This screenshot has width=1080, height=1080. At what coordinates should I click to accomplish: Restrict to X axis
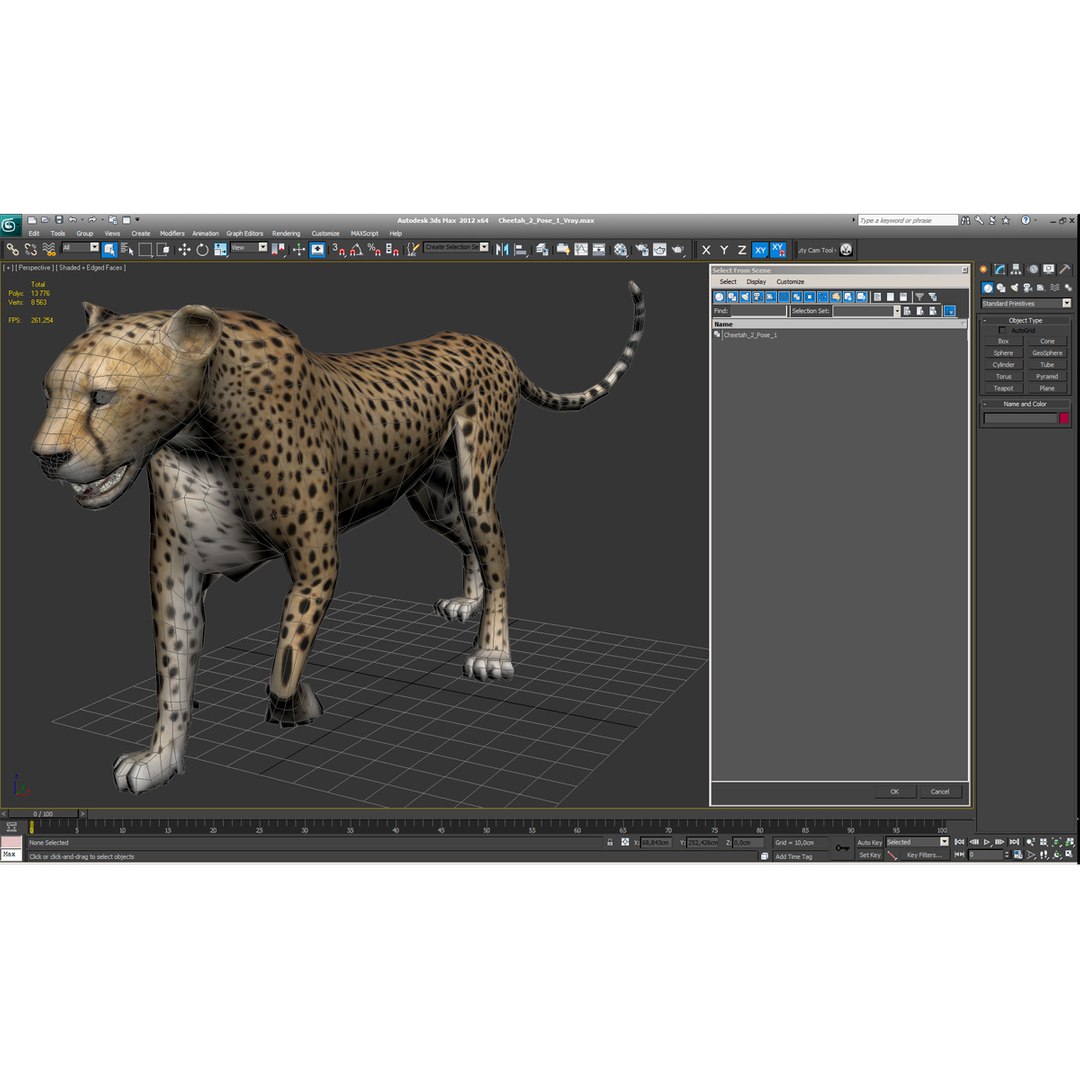click(x=706, y=250)
